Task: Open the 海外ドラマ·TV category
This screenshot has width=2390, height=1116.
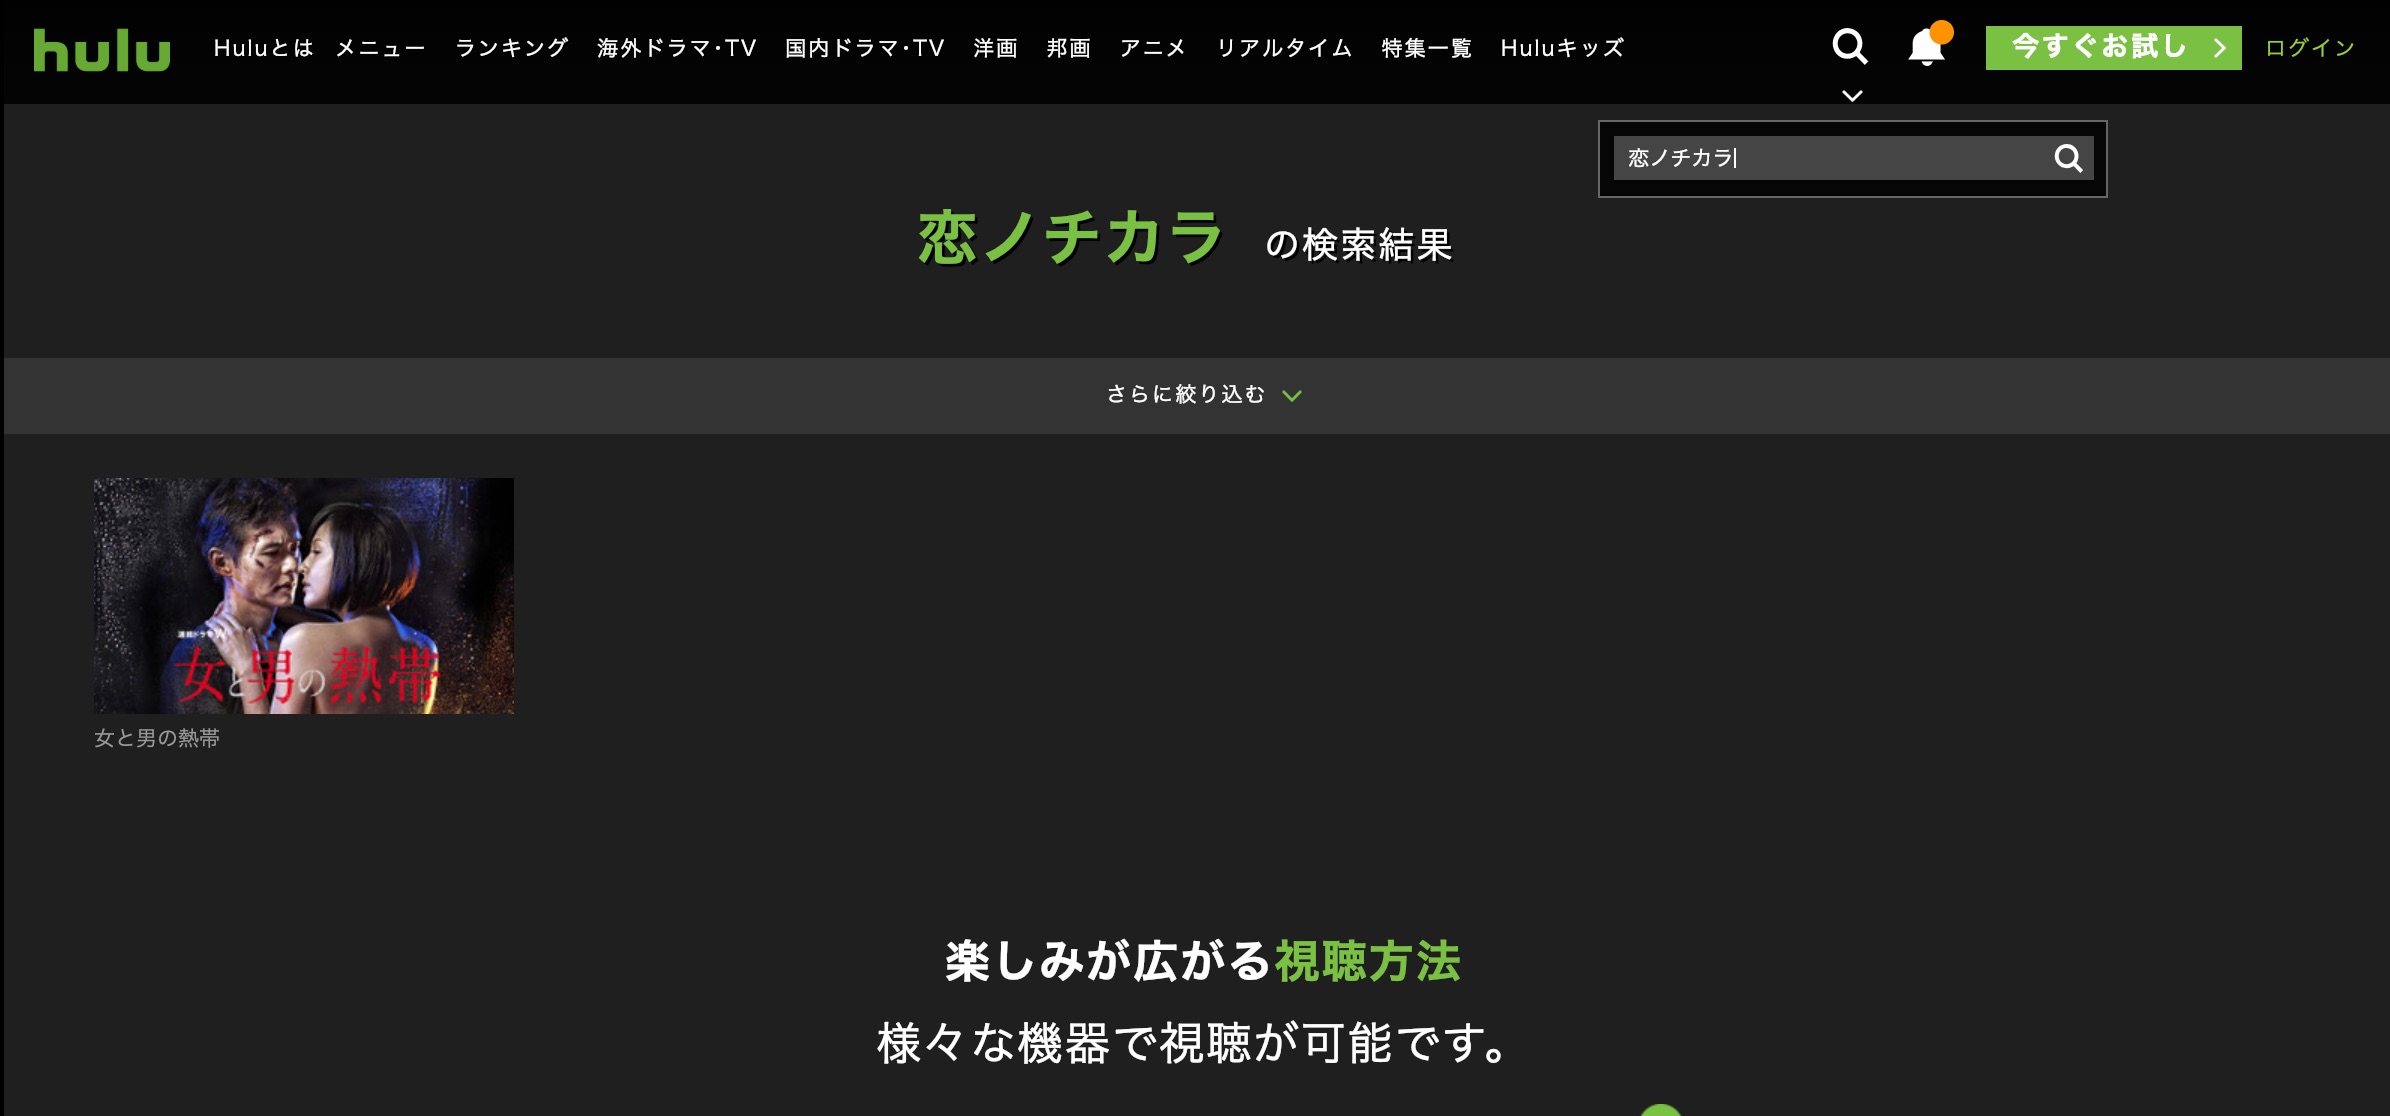Action: [x=676, y=48]
